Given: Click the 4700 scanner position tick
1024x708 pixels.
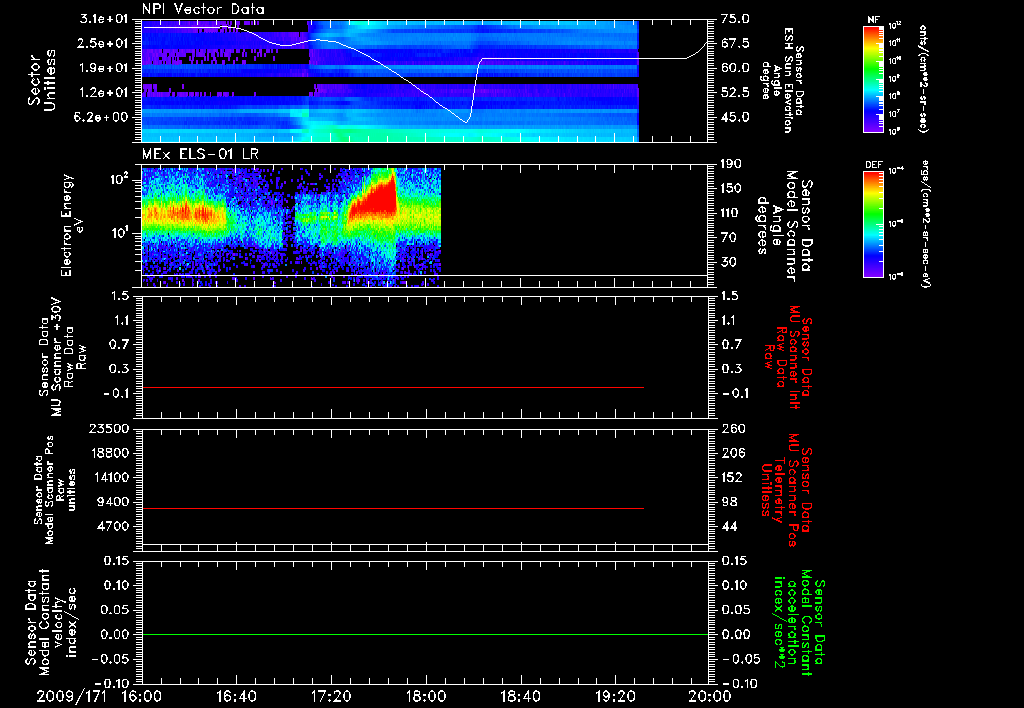Looking at the screenshot, I should 114,526.
